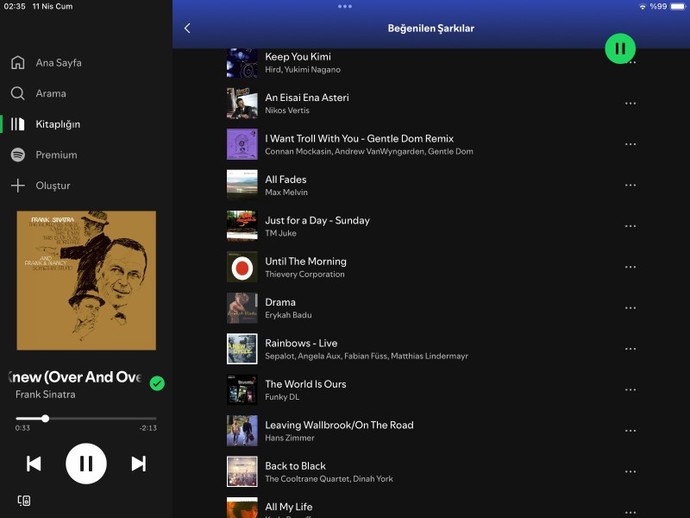Play Just for a Day - Sunday
Viewport: 690px width, 518px height.
coord(431,226)
